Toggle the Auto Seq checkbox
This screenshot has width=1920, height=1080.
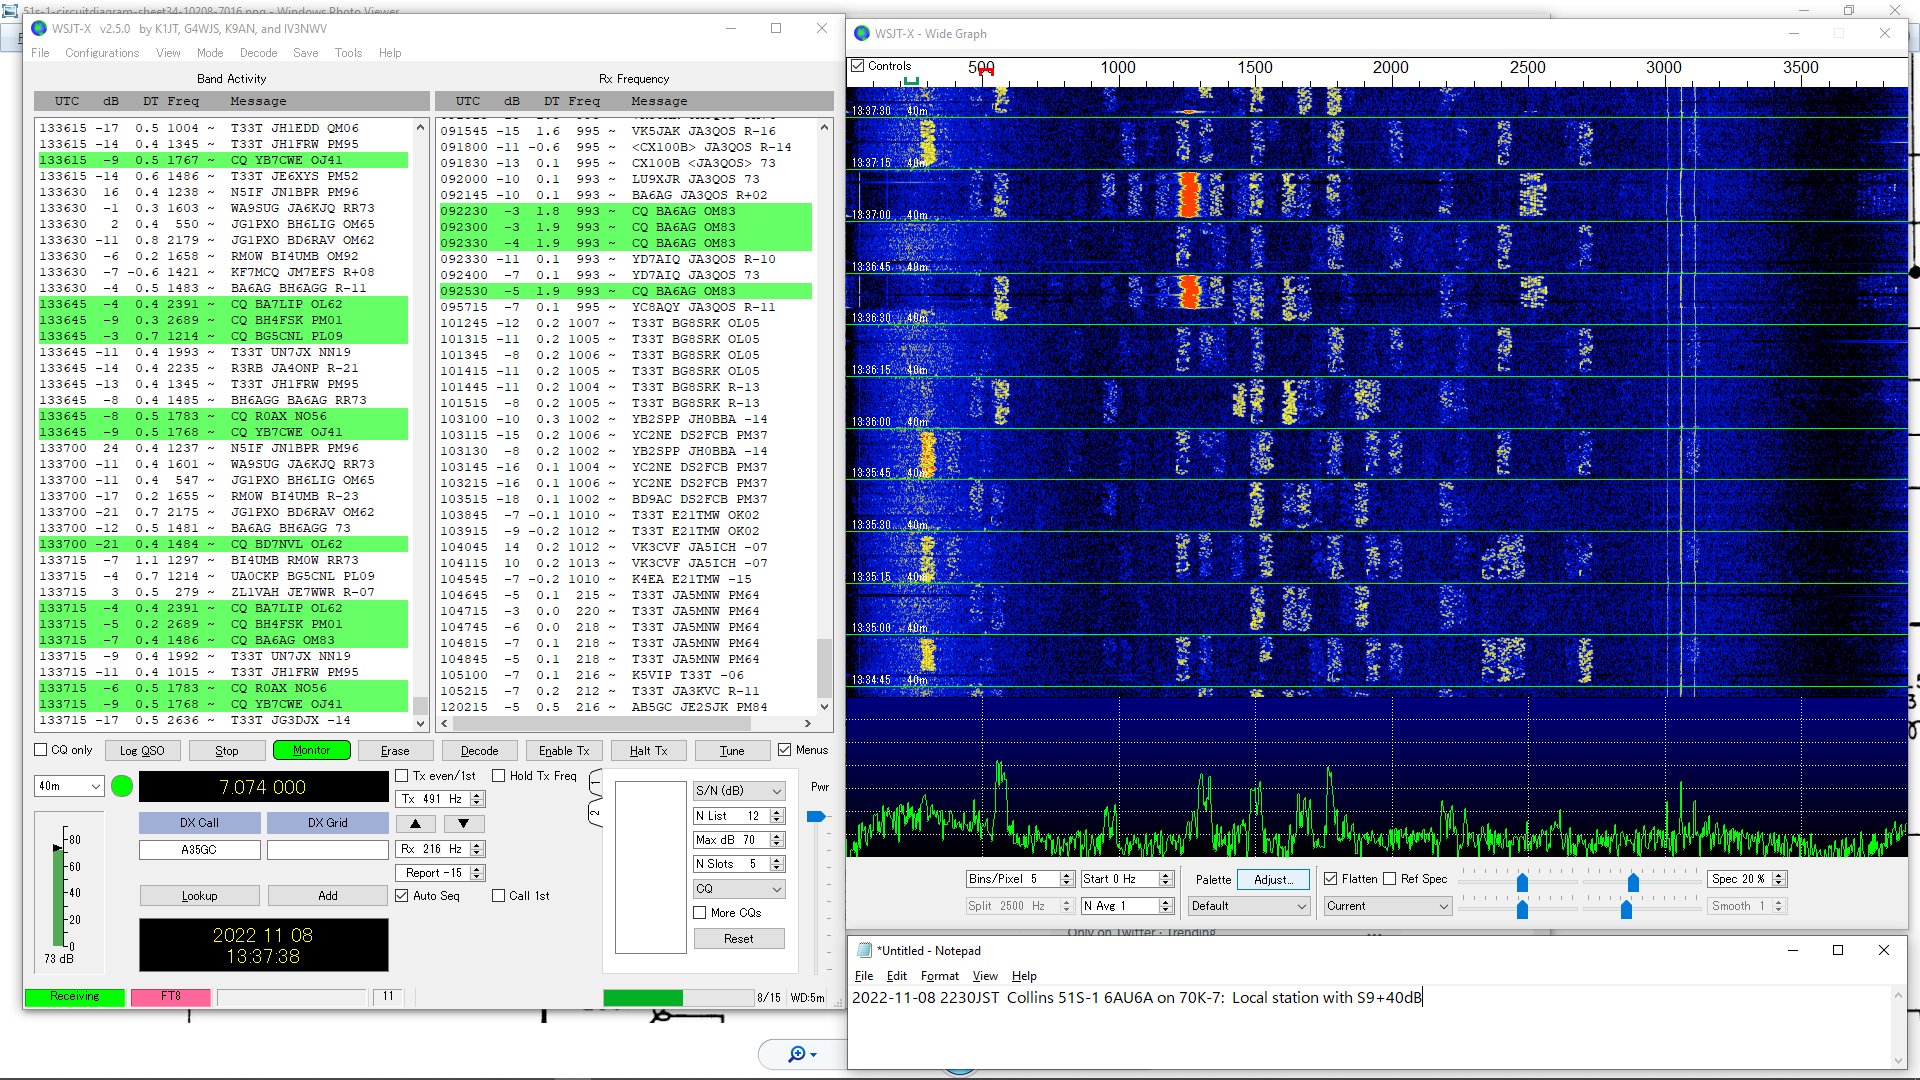pyautogui.click(x=402, y=896)
